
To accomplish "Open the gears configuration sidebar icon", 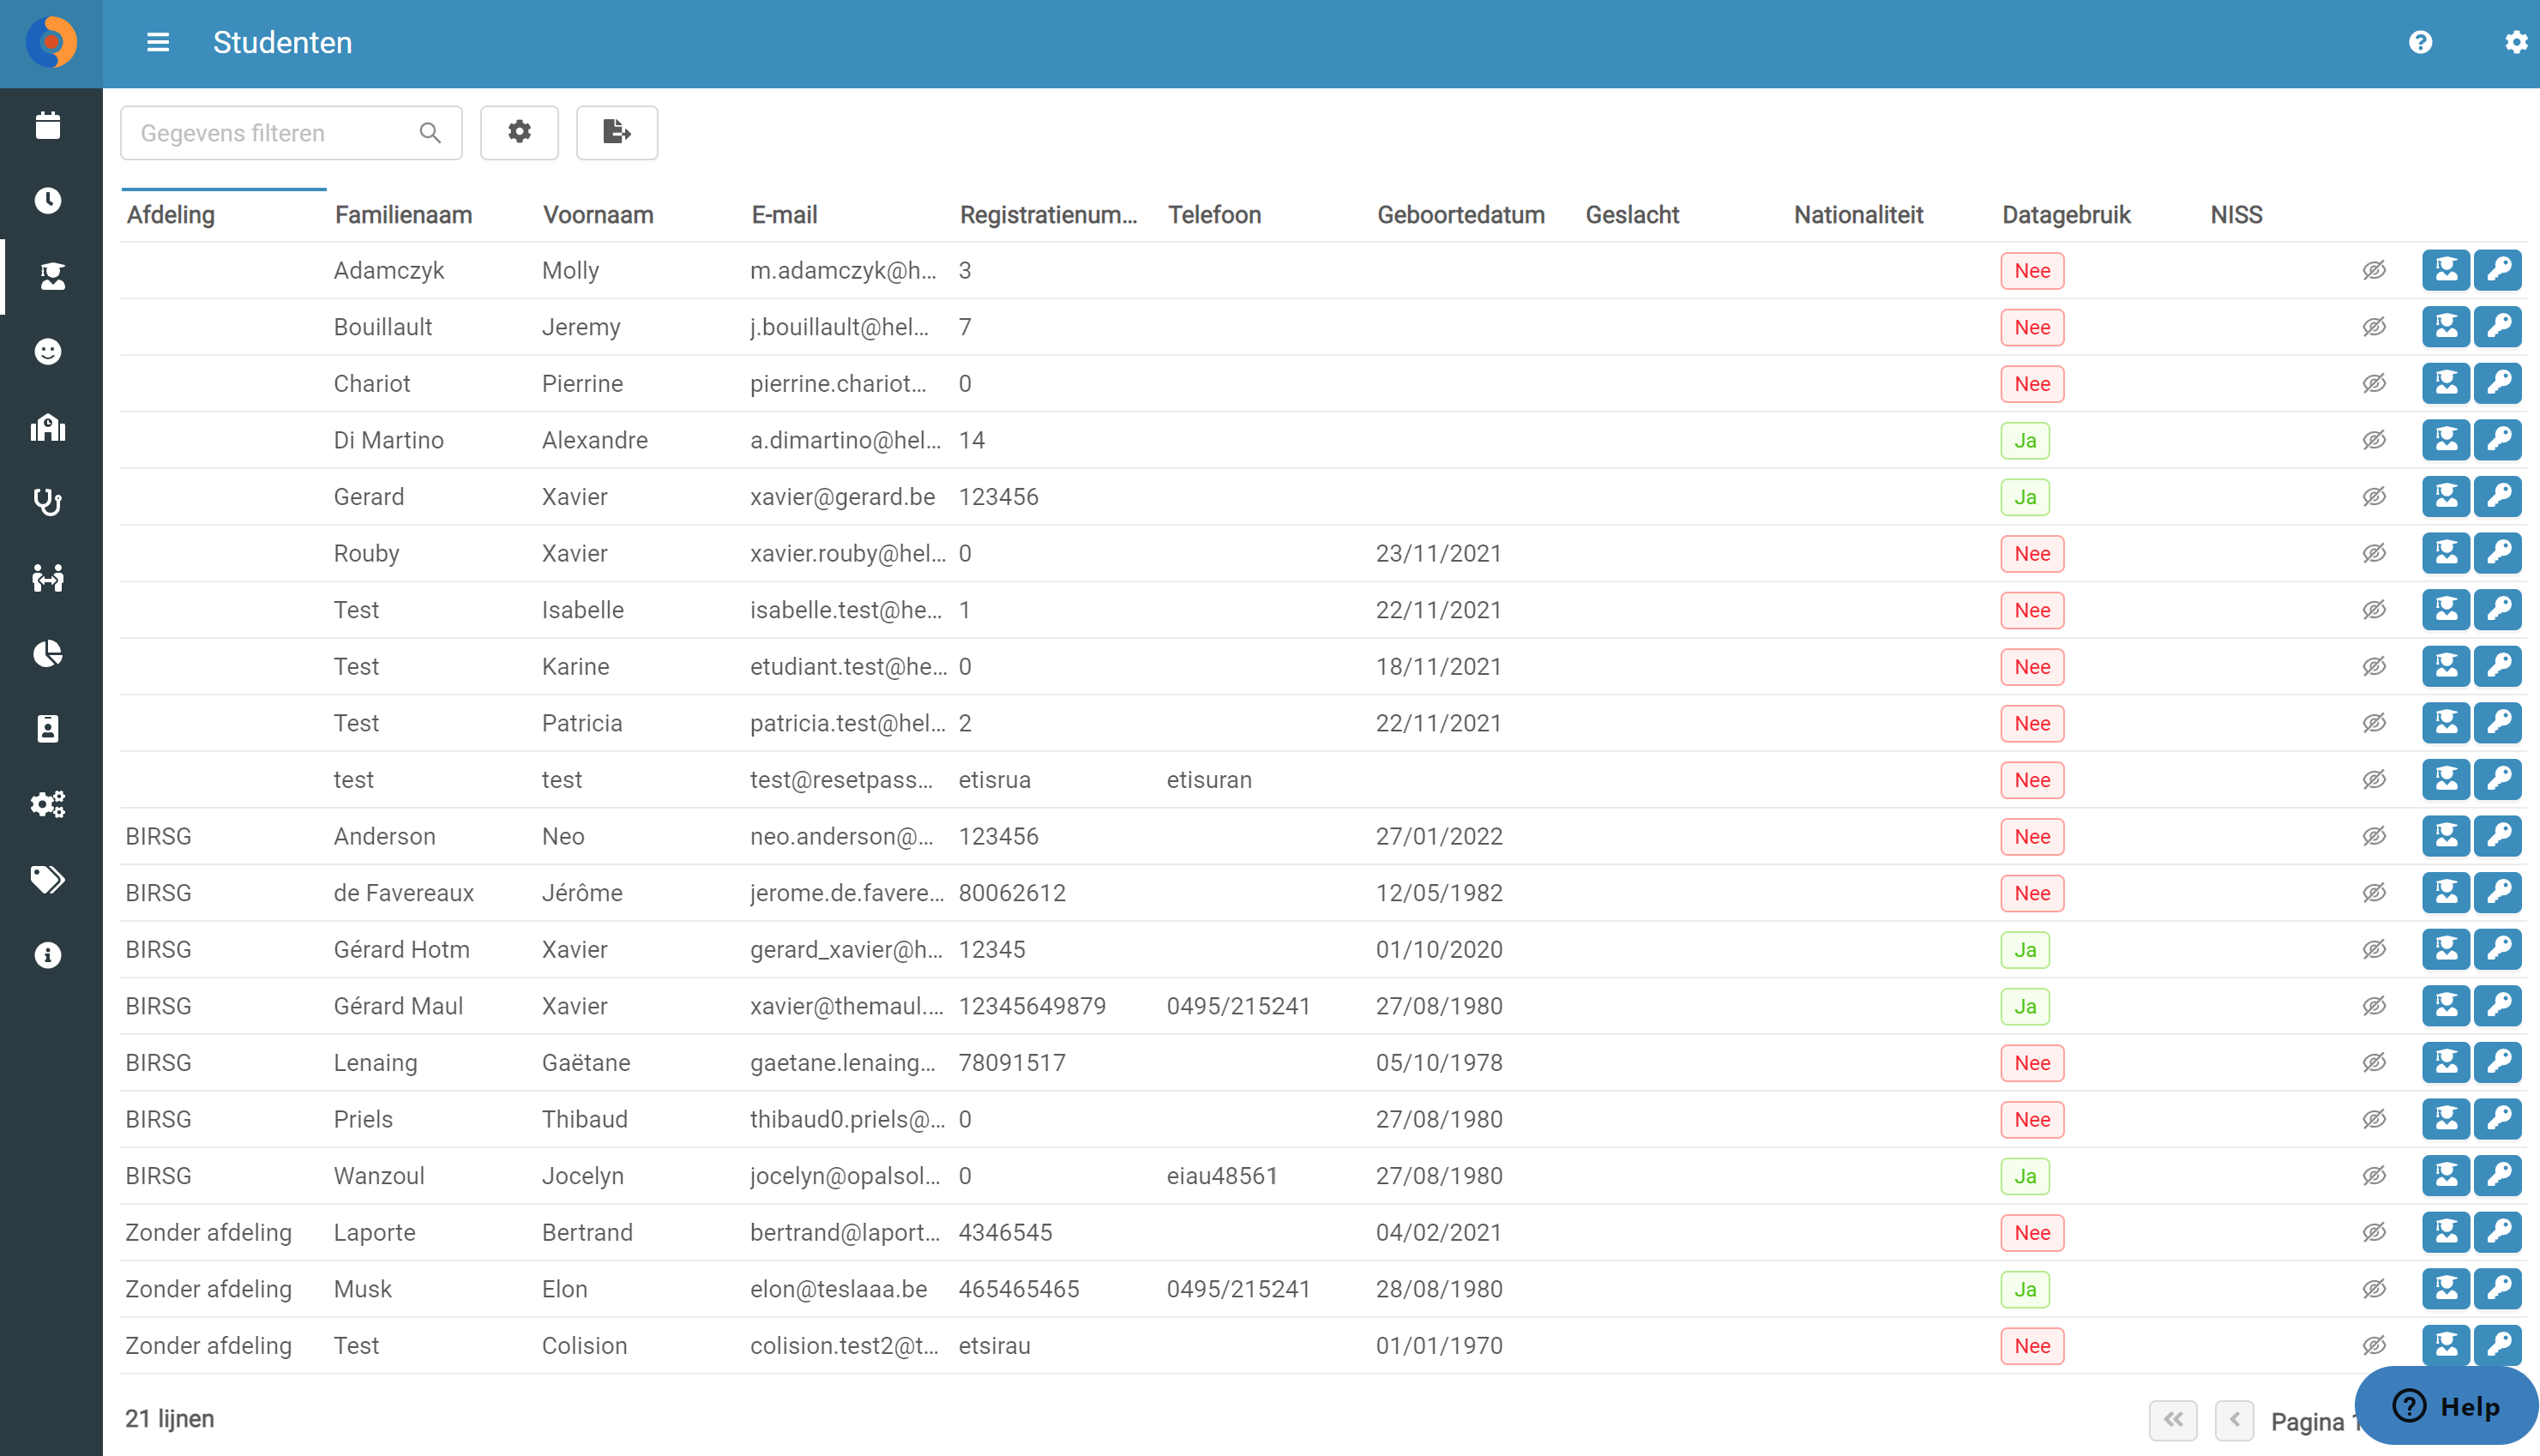I will pos(48,804).
